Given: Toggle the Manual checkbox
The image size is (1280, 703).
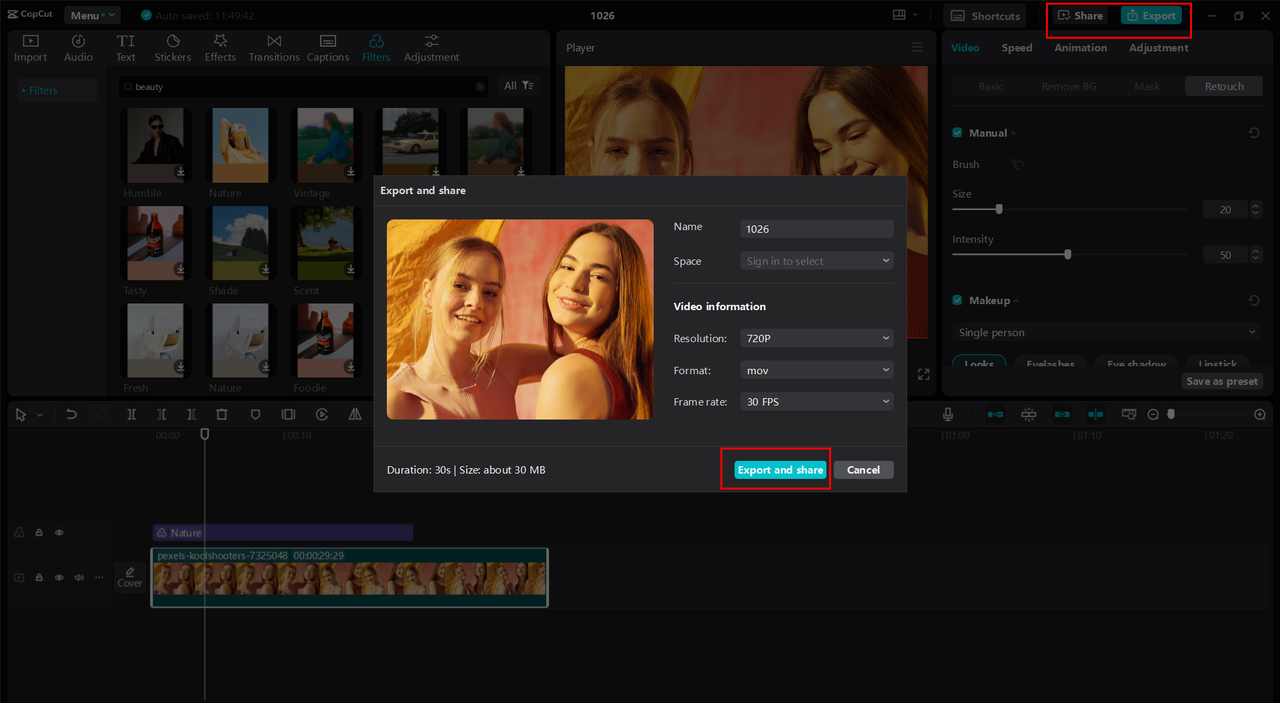Looking at the screenshot, I should (957, 133).
